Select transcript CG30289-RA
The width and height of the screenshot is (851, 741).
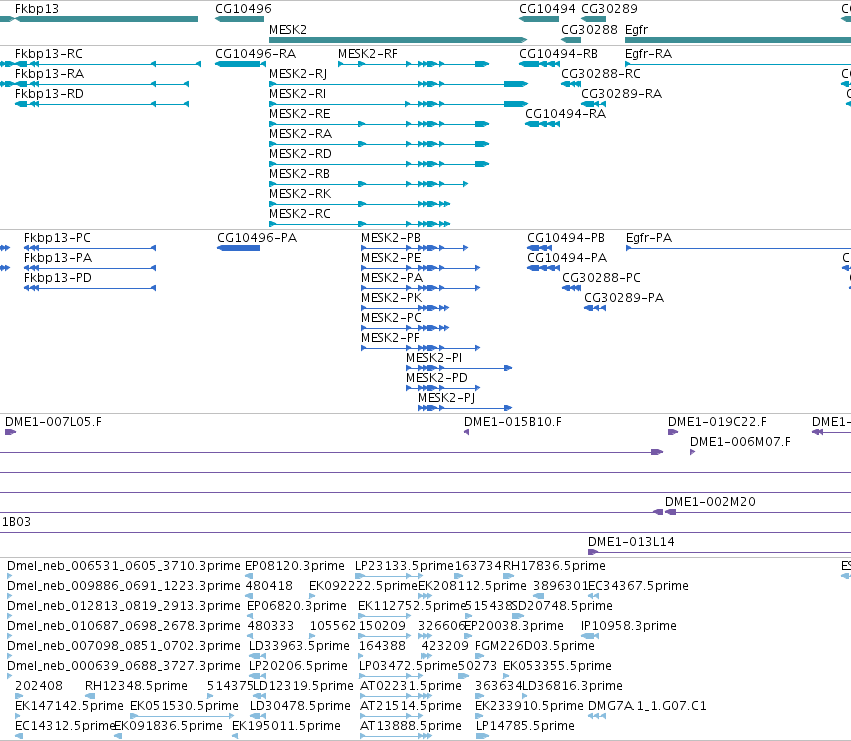(622, 94)
